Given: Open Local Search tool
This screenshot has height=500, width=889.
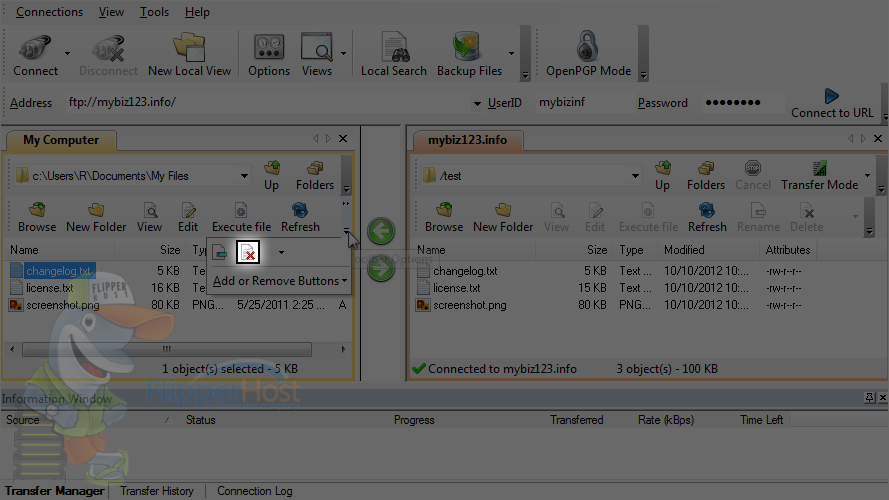Looking at the screenshot, I should coord(394,48).
